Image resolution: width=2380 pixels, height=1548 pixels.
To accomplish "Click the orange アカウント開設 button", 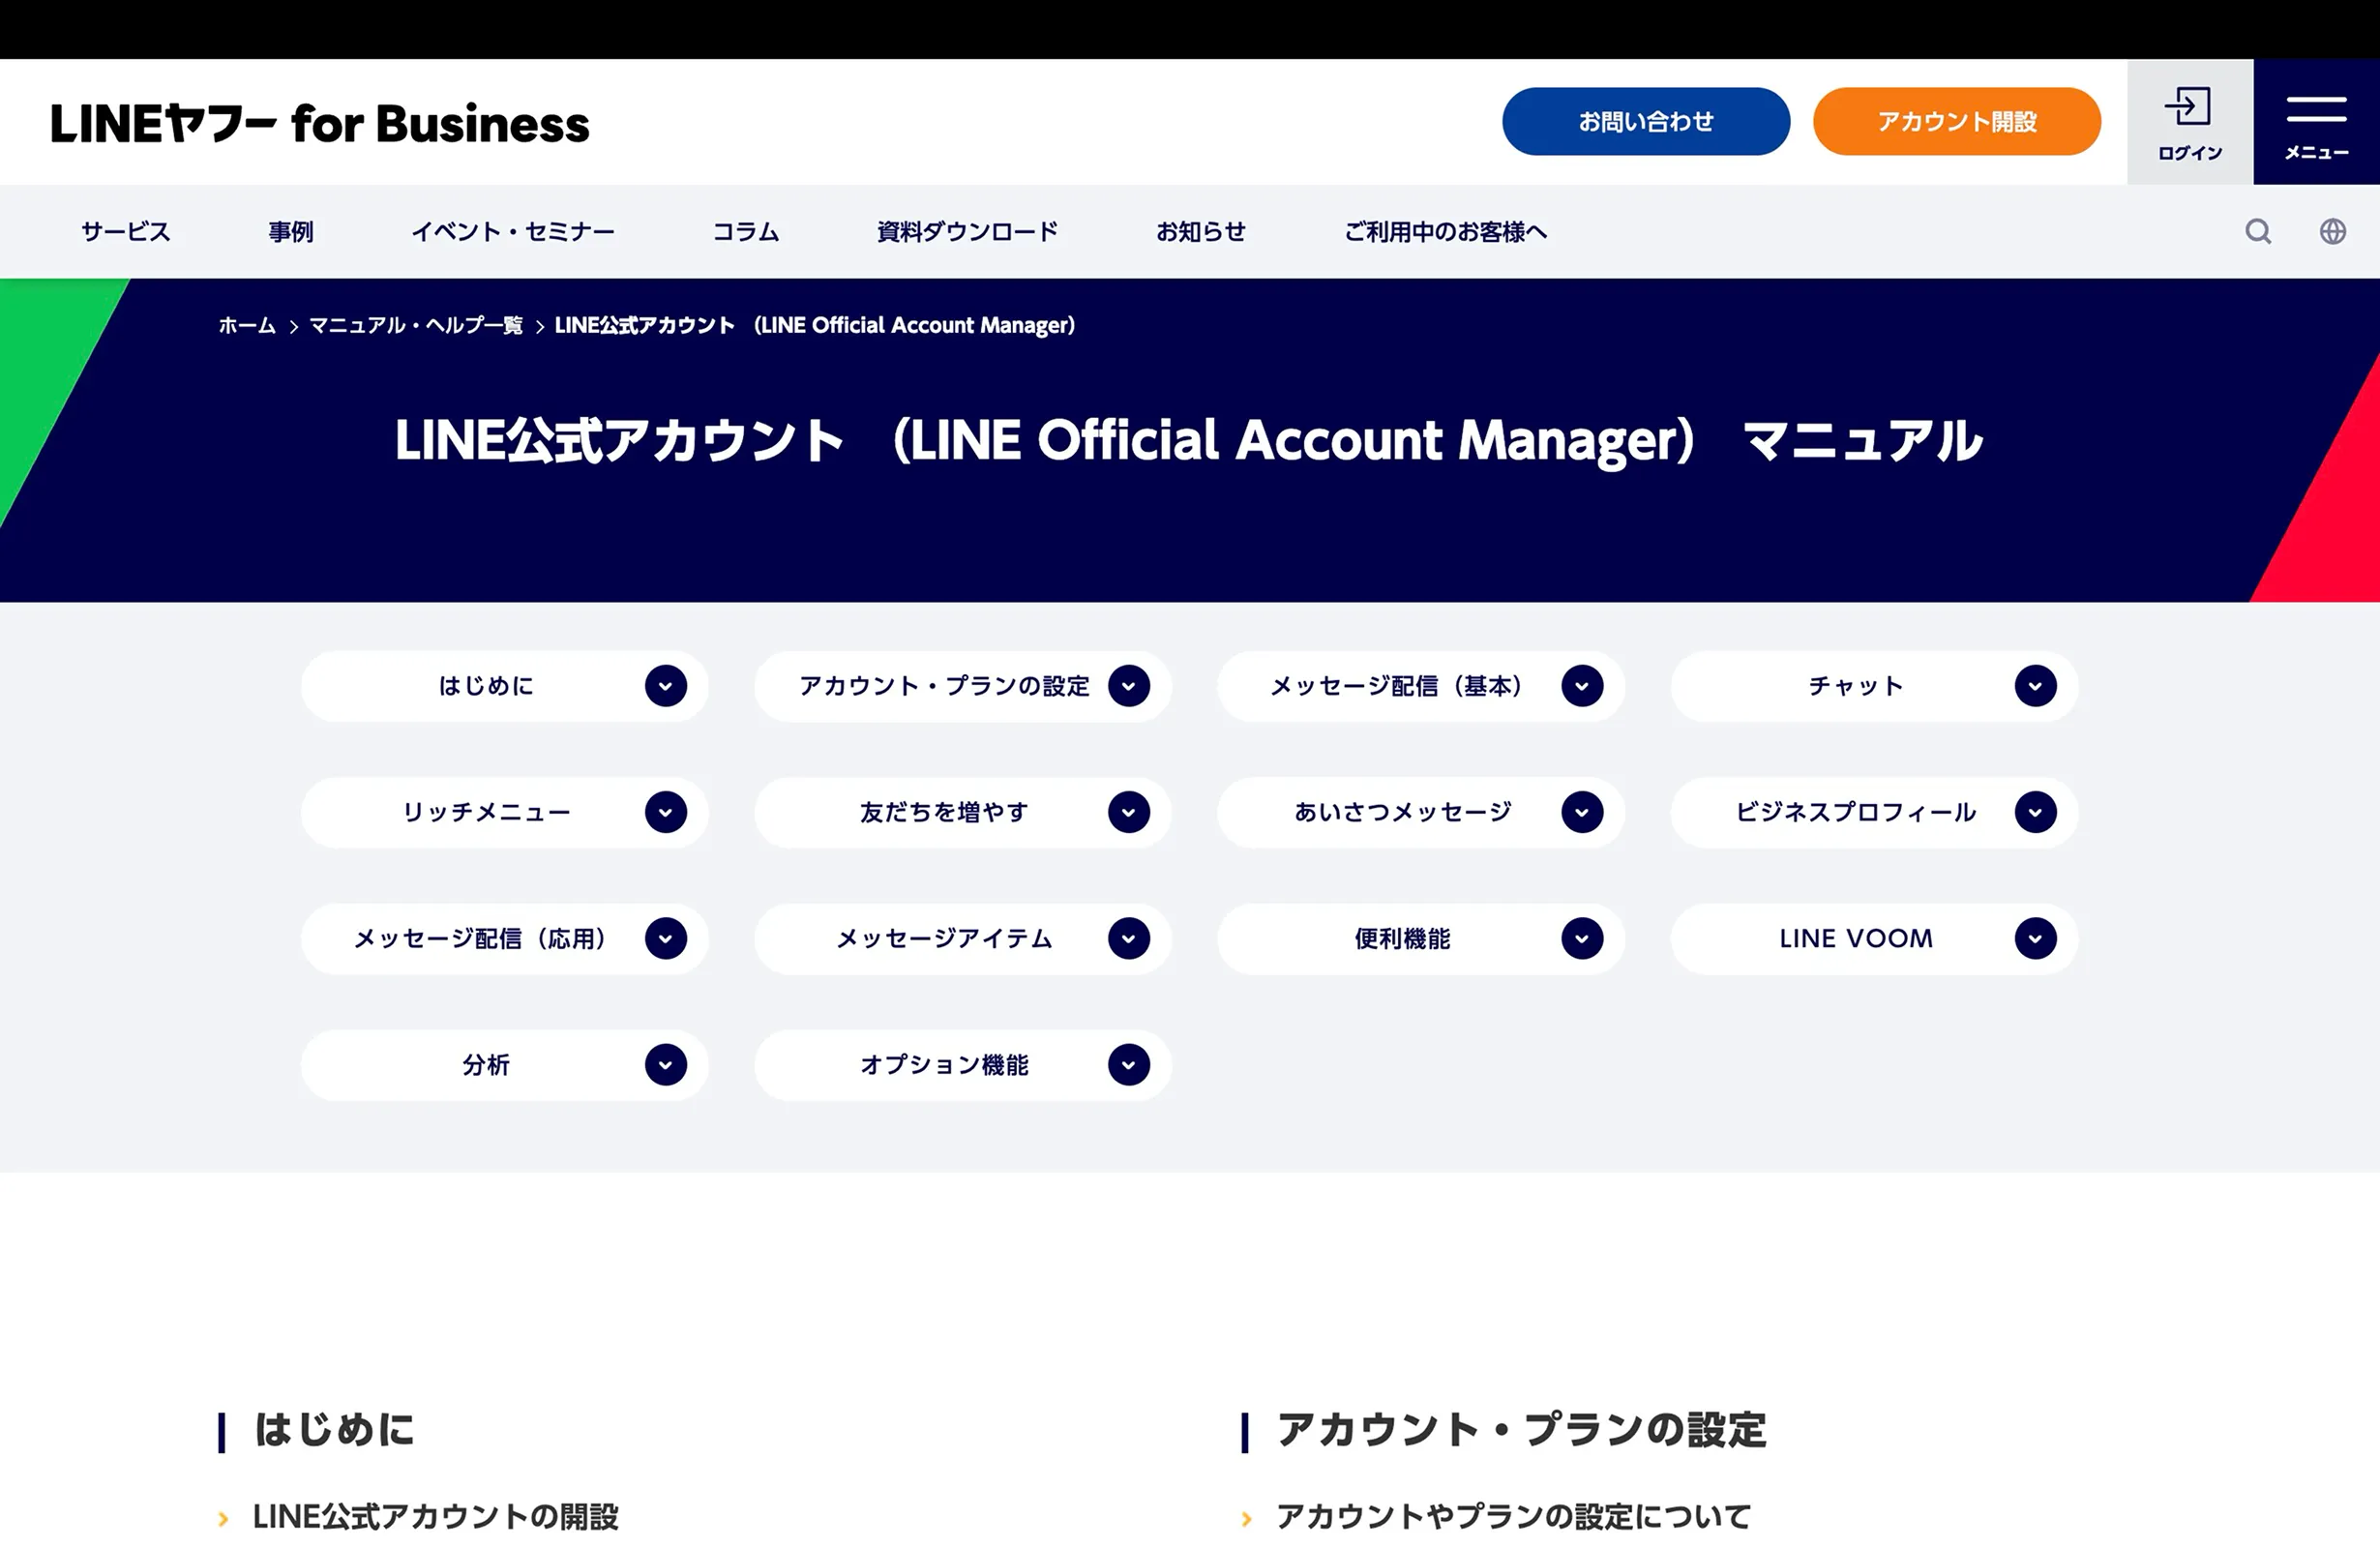I will (1957, 121).
